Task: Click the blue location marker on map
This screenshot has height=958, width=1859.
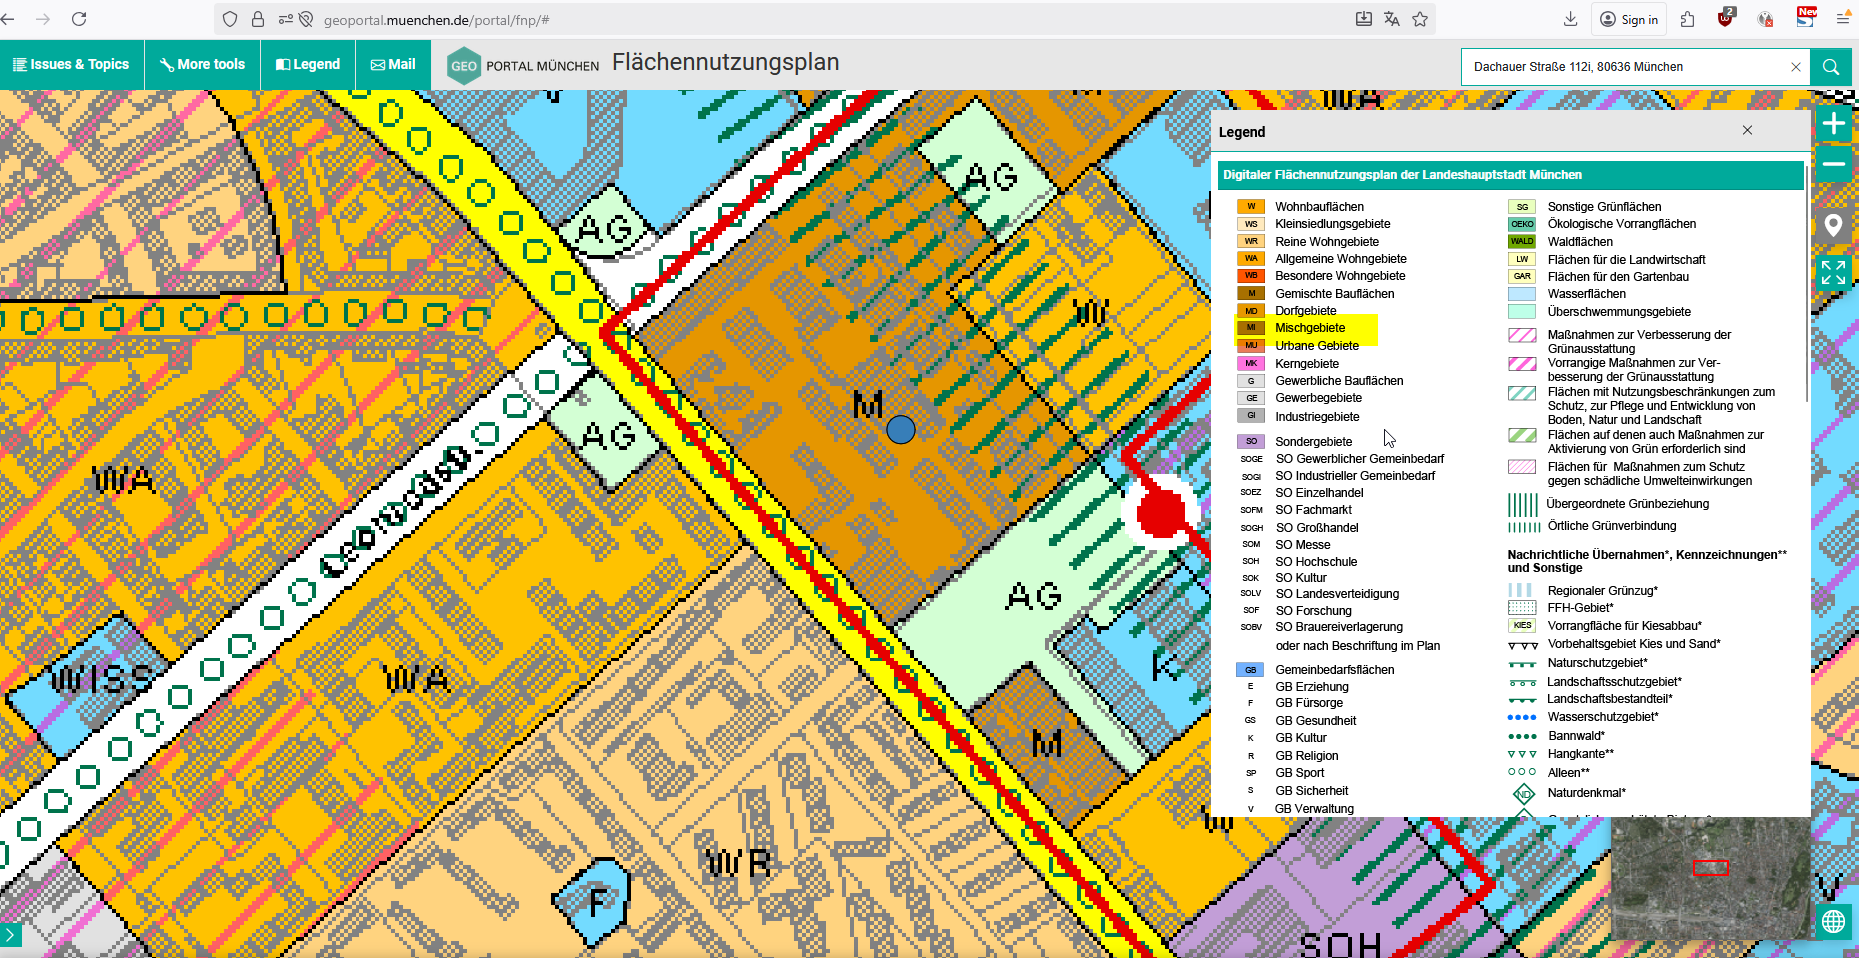Action: click(900, 430)
